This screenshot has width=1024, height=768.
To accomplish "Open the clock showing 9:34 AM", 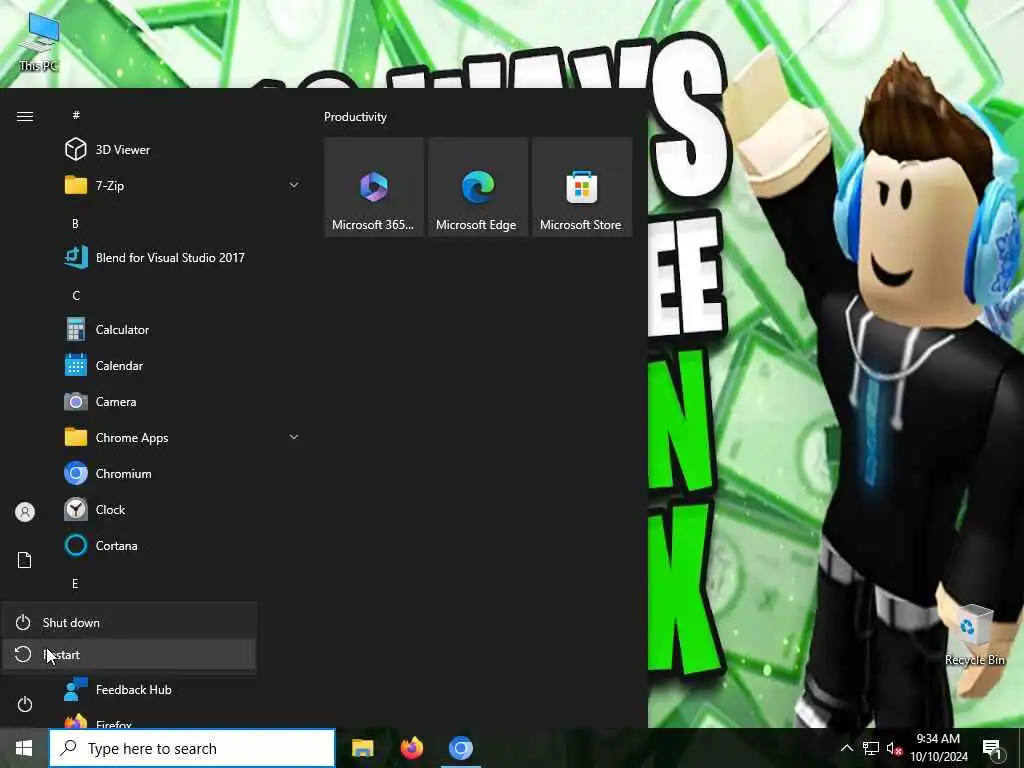I will (938, 748).
